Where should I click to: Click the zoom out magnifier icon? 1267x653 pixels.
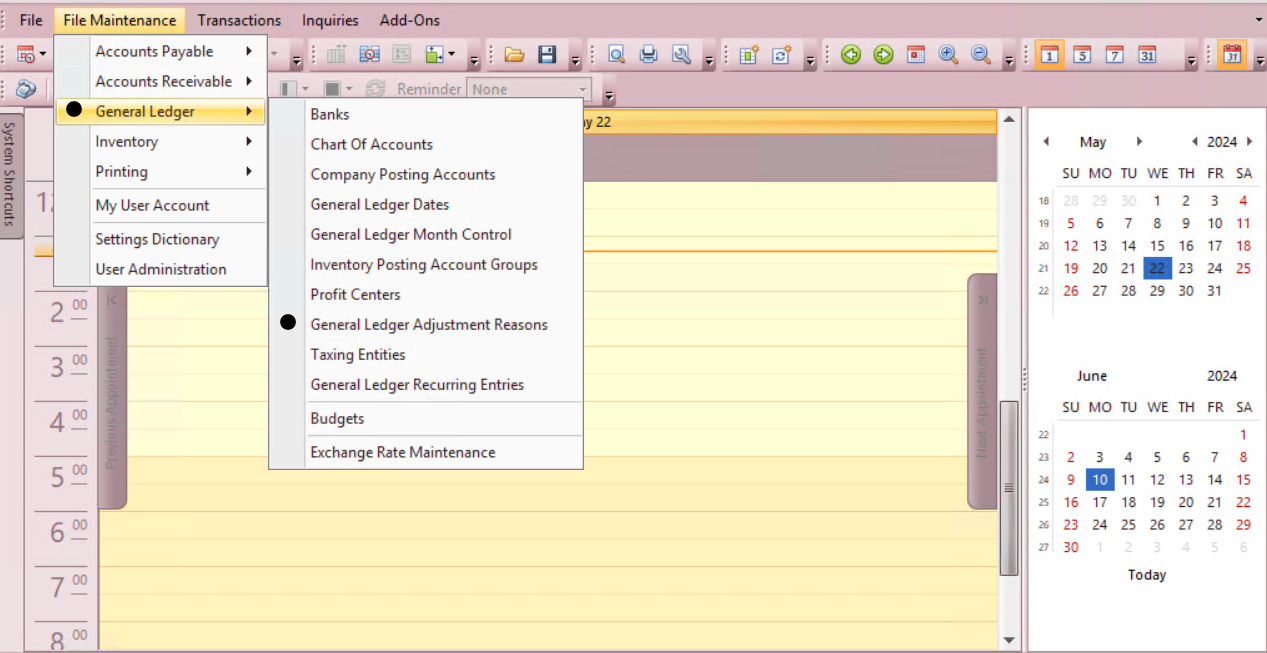click(x=981, y=55)
